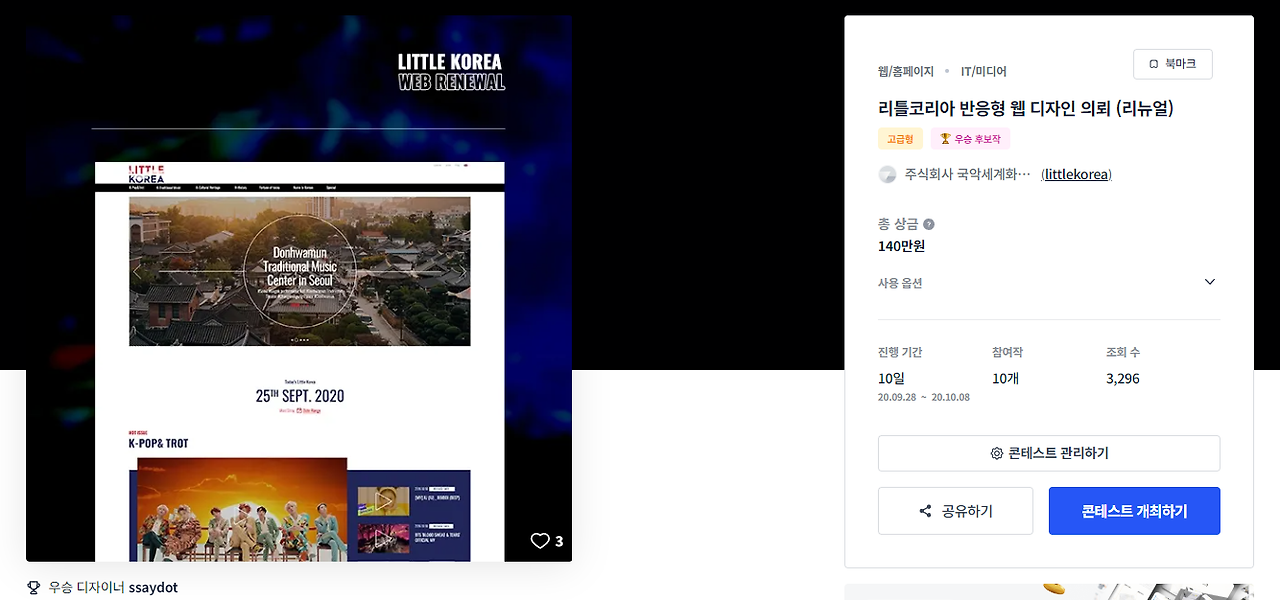Viewport: 1280px width, 600px height.
Task: Click the date range 20.09.28 ~ 20.10.08
Action: tap(924, 397)
